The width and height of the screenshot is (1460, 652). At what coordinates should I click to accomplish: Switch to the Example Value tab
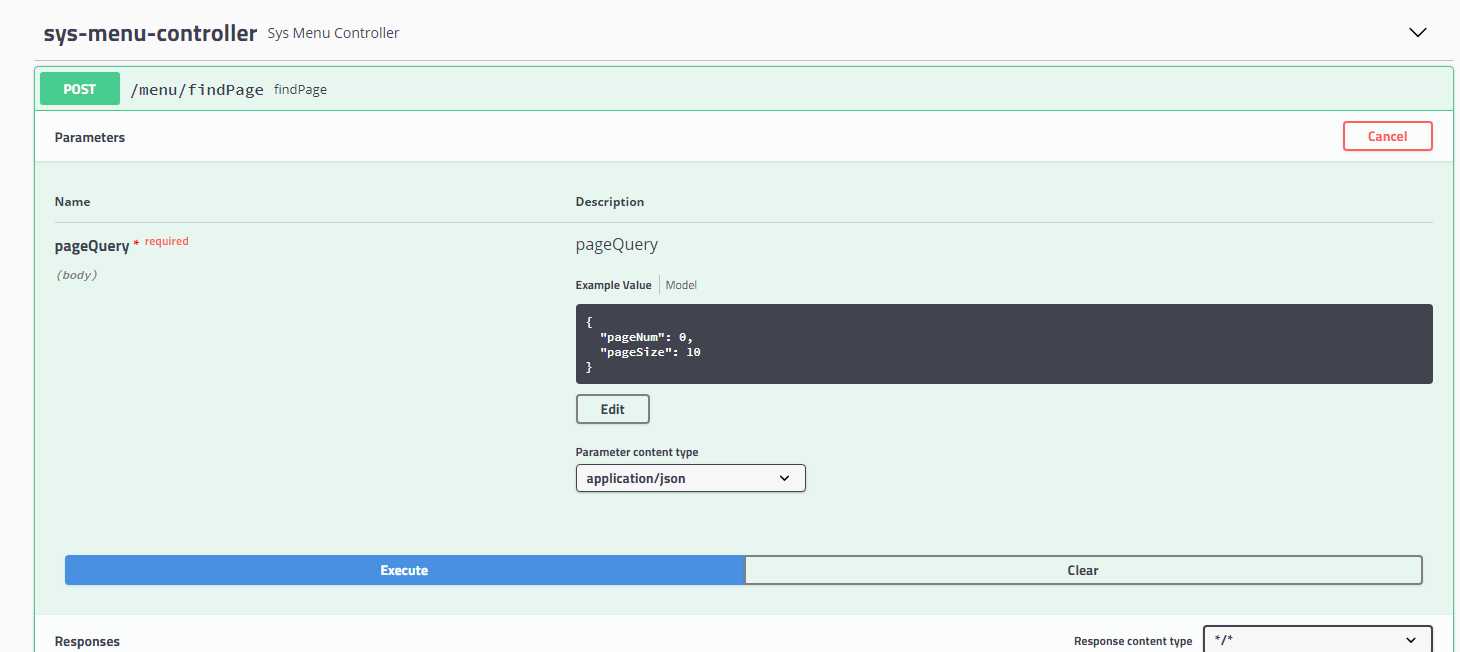tap(613, 285)
